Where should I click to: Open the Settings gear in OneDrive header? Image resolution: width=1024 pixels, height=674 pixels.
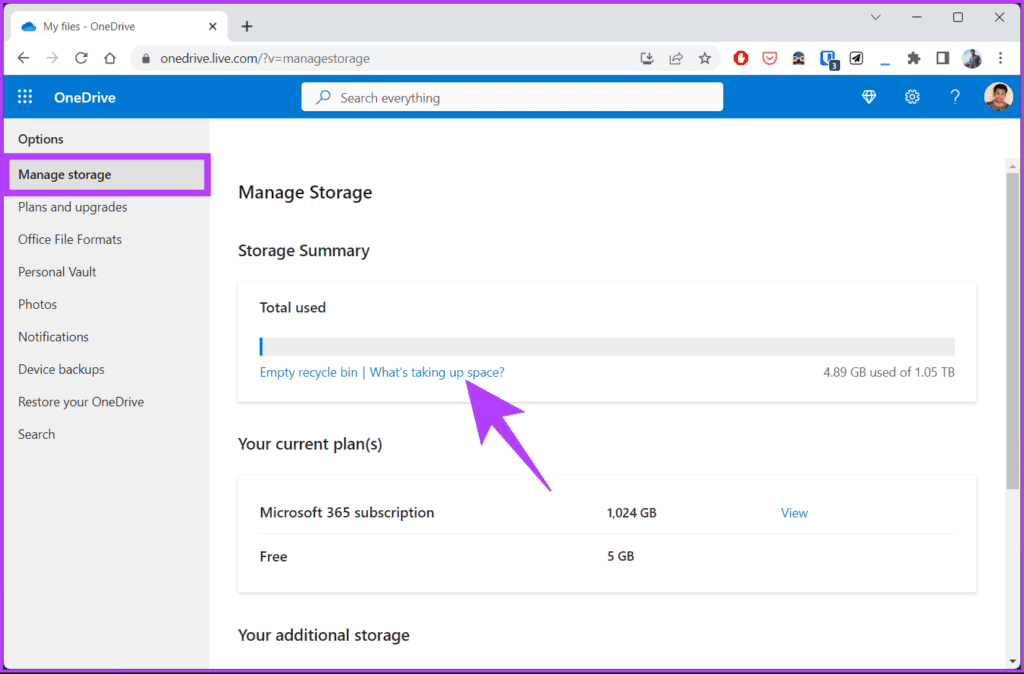coord(912,97)
